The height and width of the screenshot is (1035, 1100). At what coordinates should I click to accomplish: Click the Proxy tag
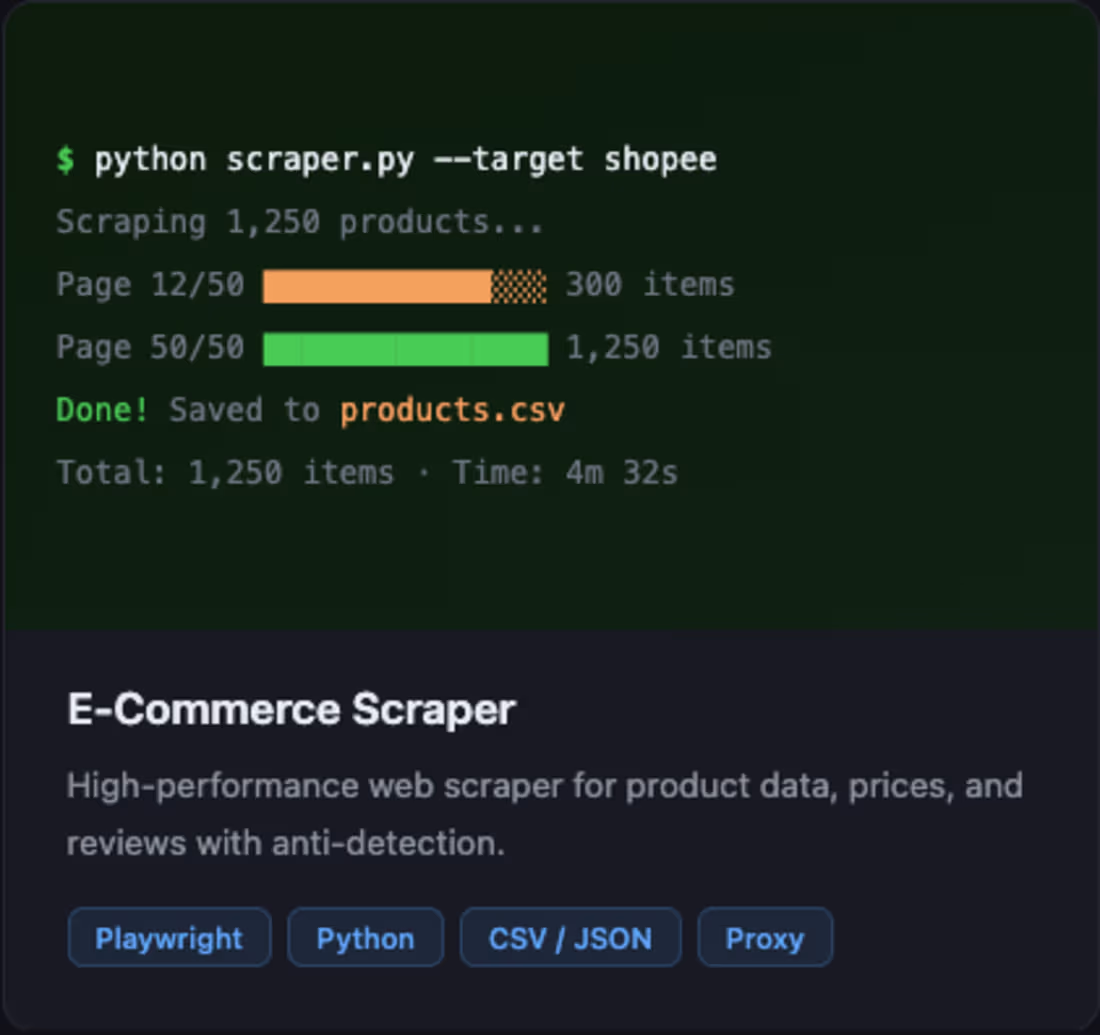(765, 937)
